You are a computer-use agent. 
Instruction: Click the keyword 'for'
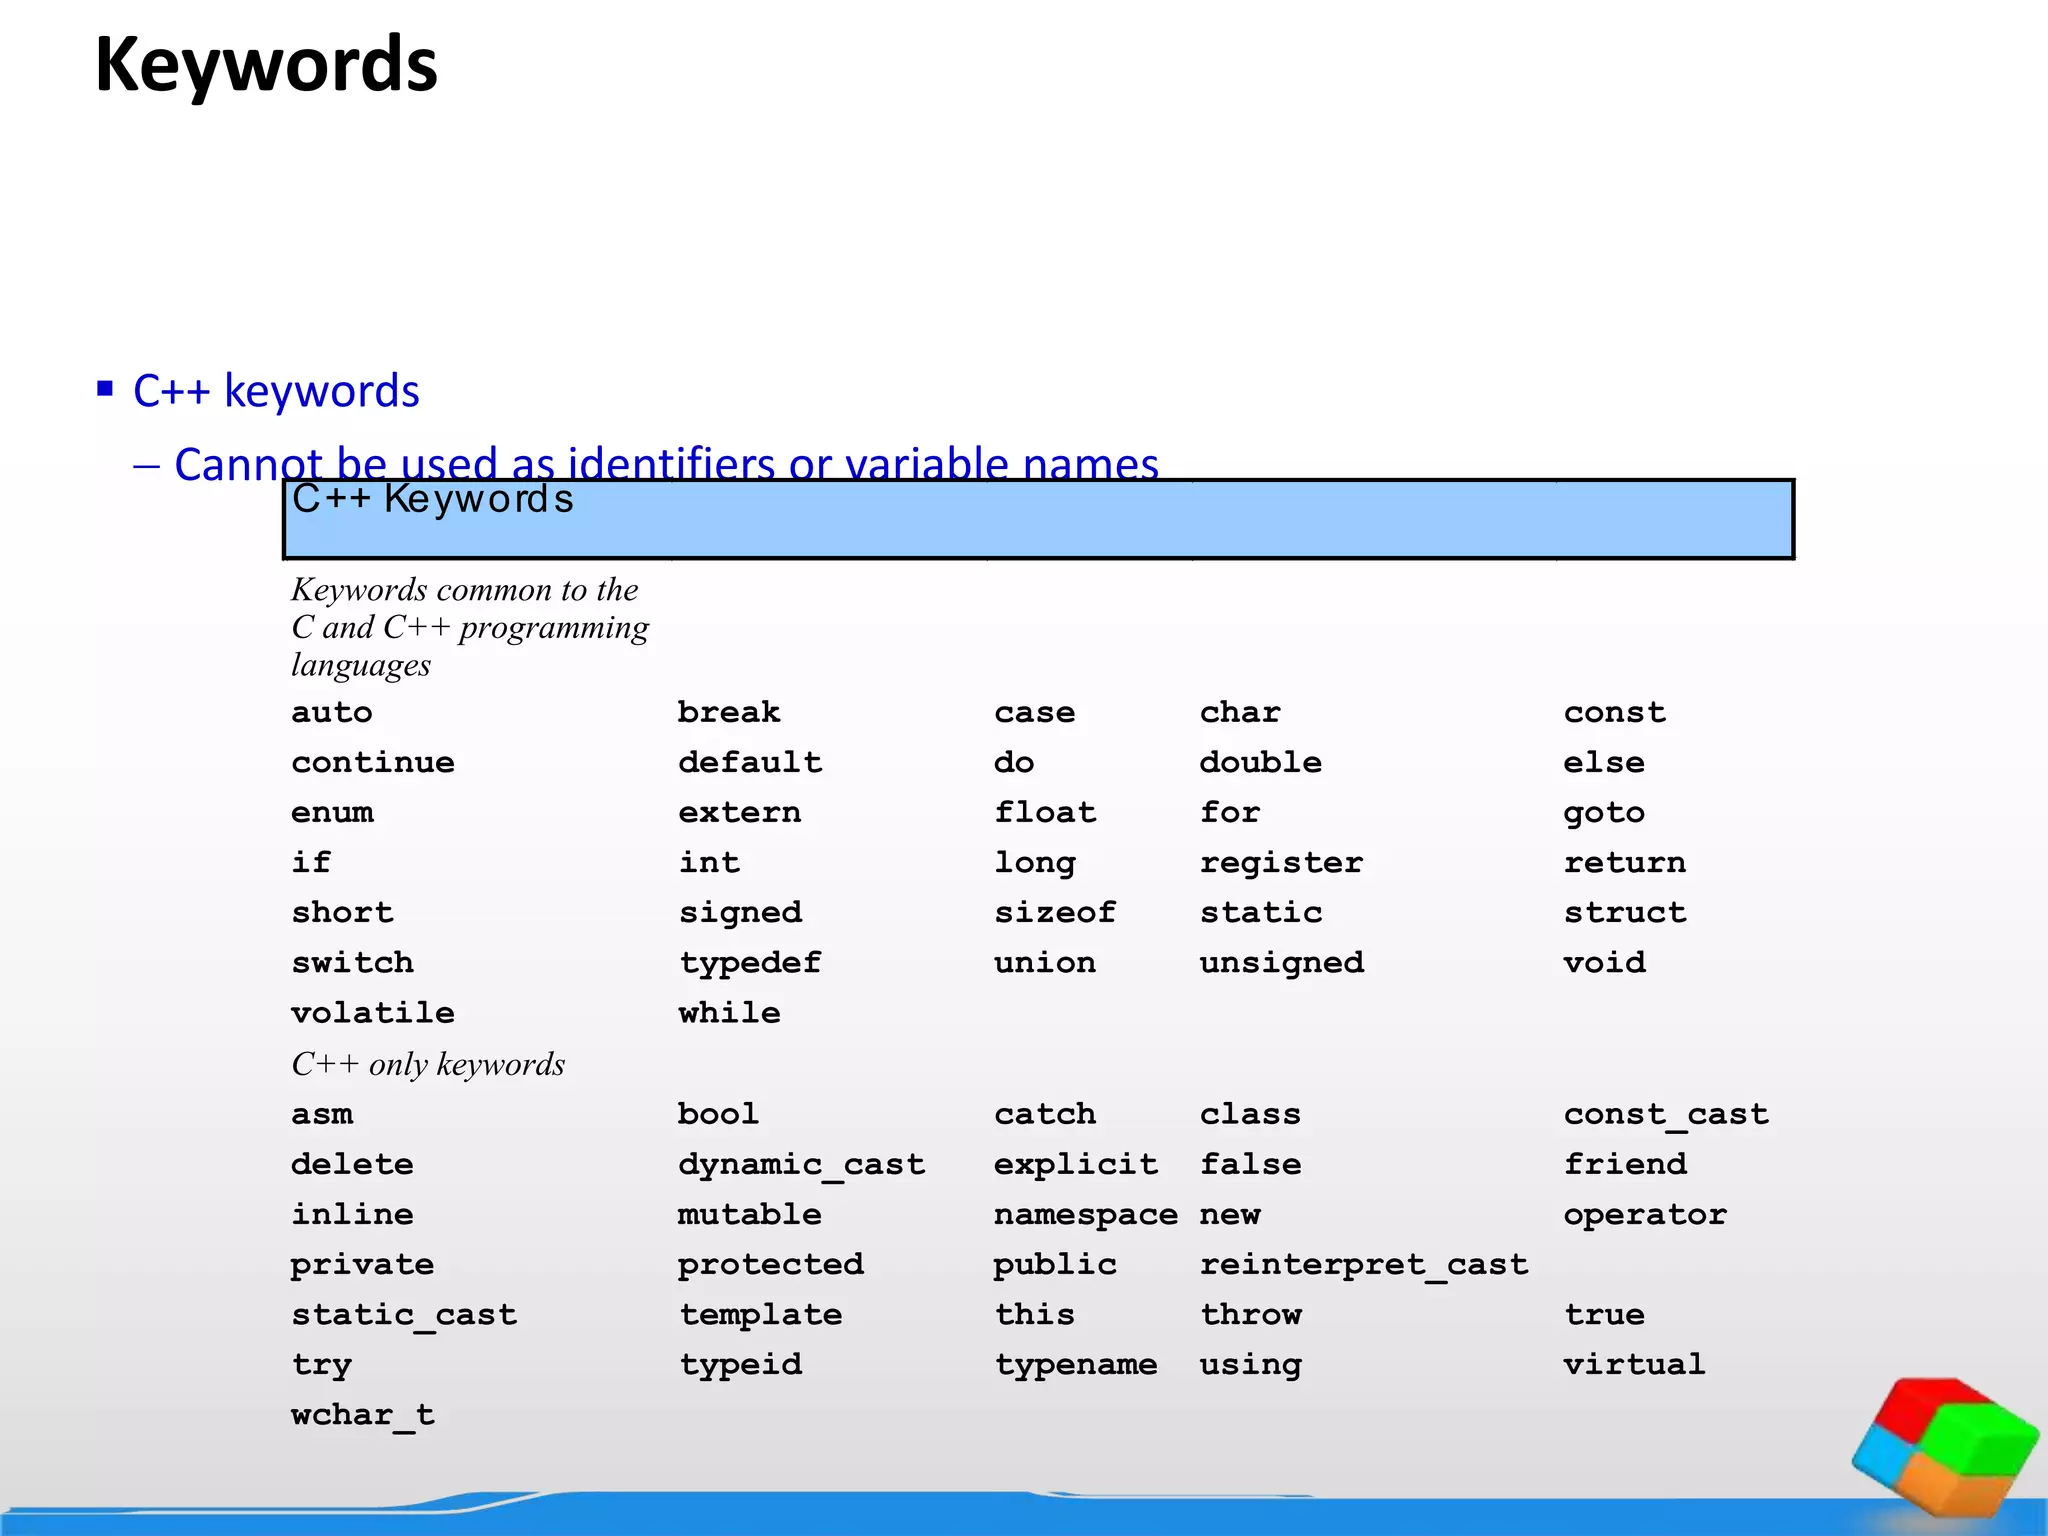click(x=1230, y=812)
